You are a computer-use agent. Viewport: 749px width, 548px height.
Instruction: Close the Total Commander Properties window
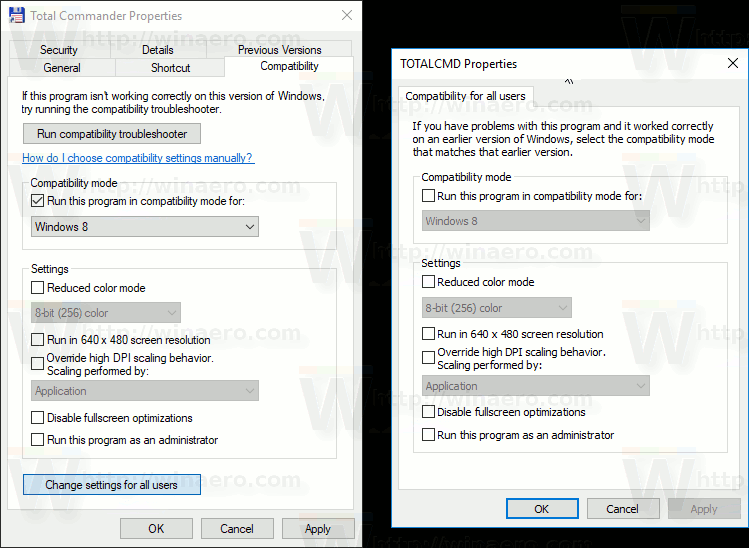coord(347,15)
